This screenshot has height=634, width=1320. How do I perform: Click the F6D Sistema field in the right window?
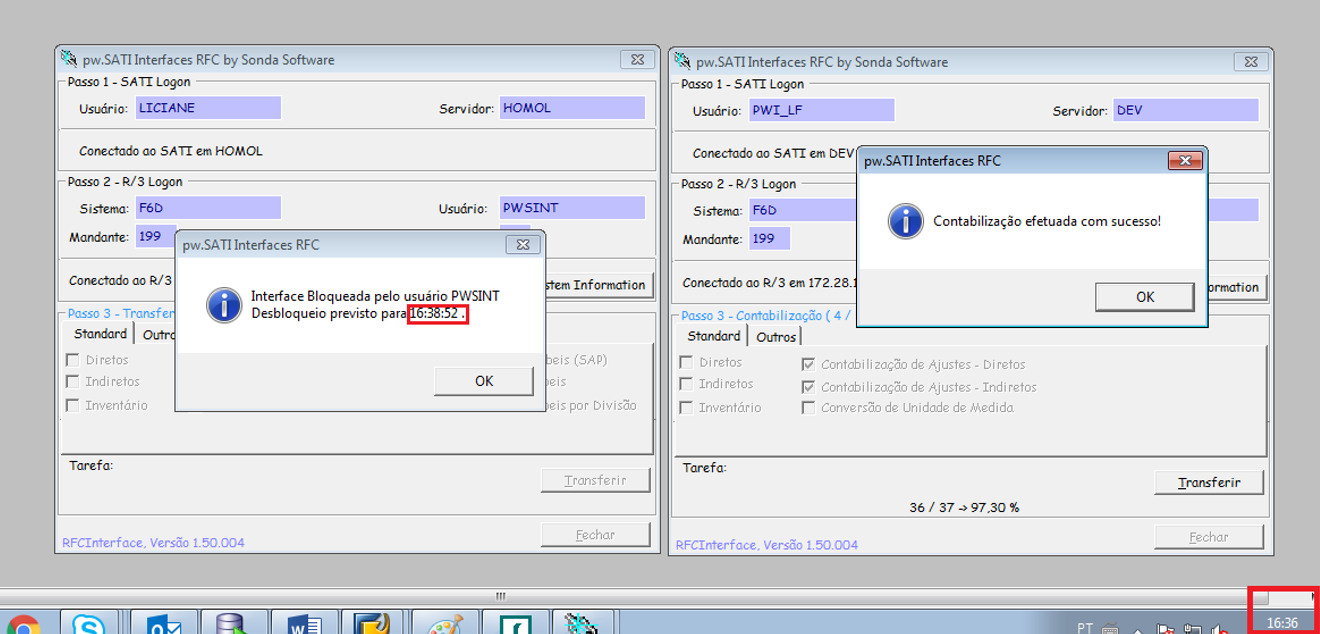point(802,210)
